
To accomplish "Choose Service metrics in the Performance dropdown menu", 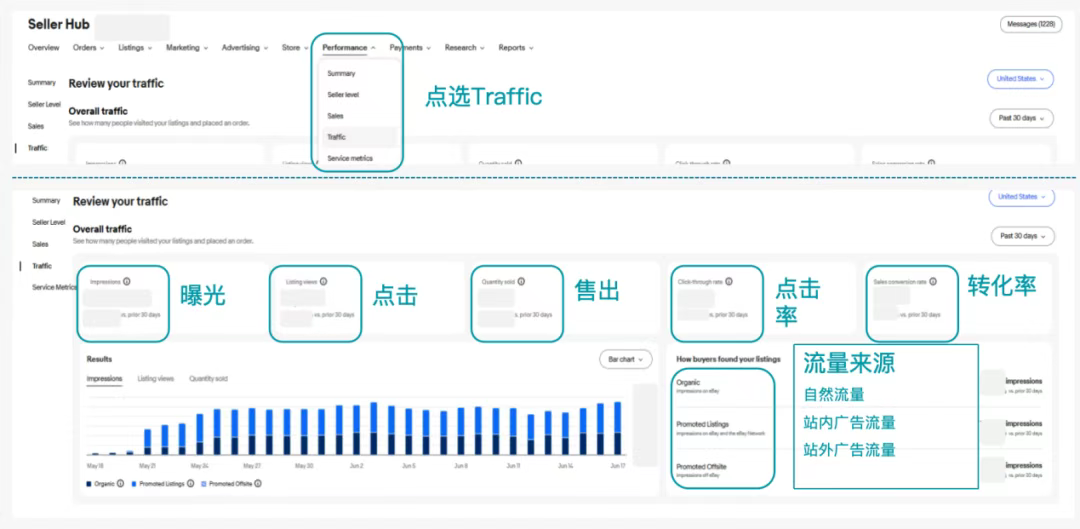I will (x=350, y=158).
